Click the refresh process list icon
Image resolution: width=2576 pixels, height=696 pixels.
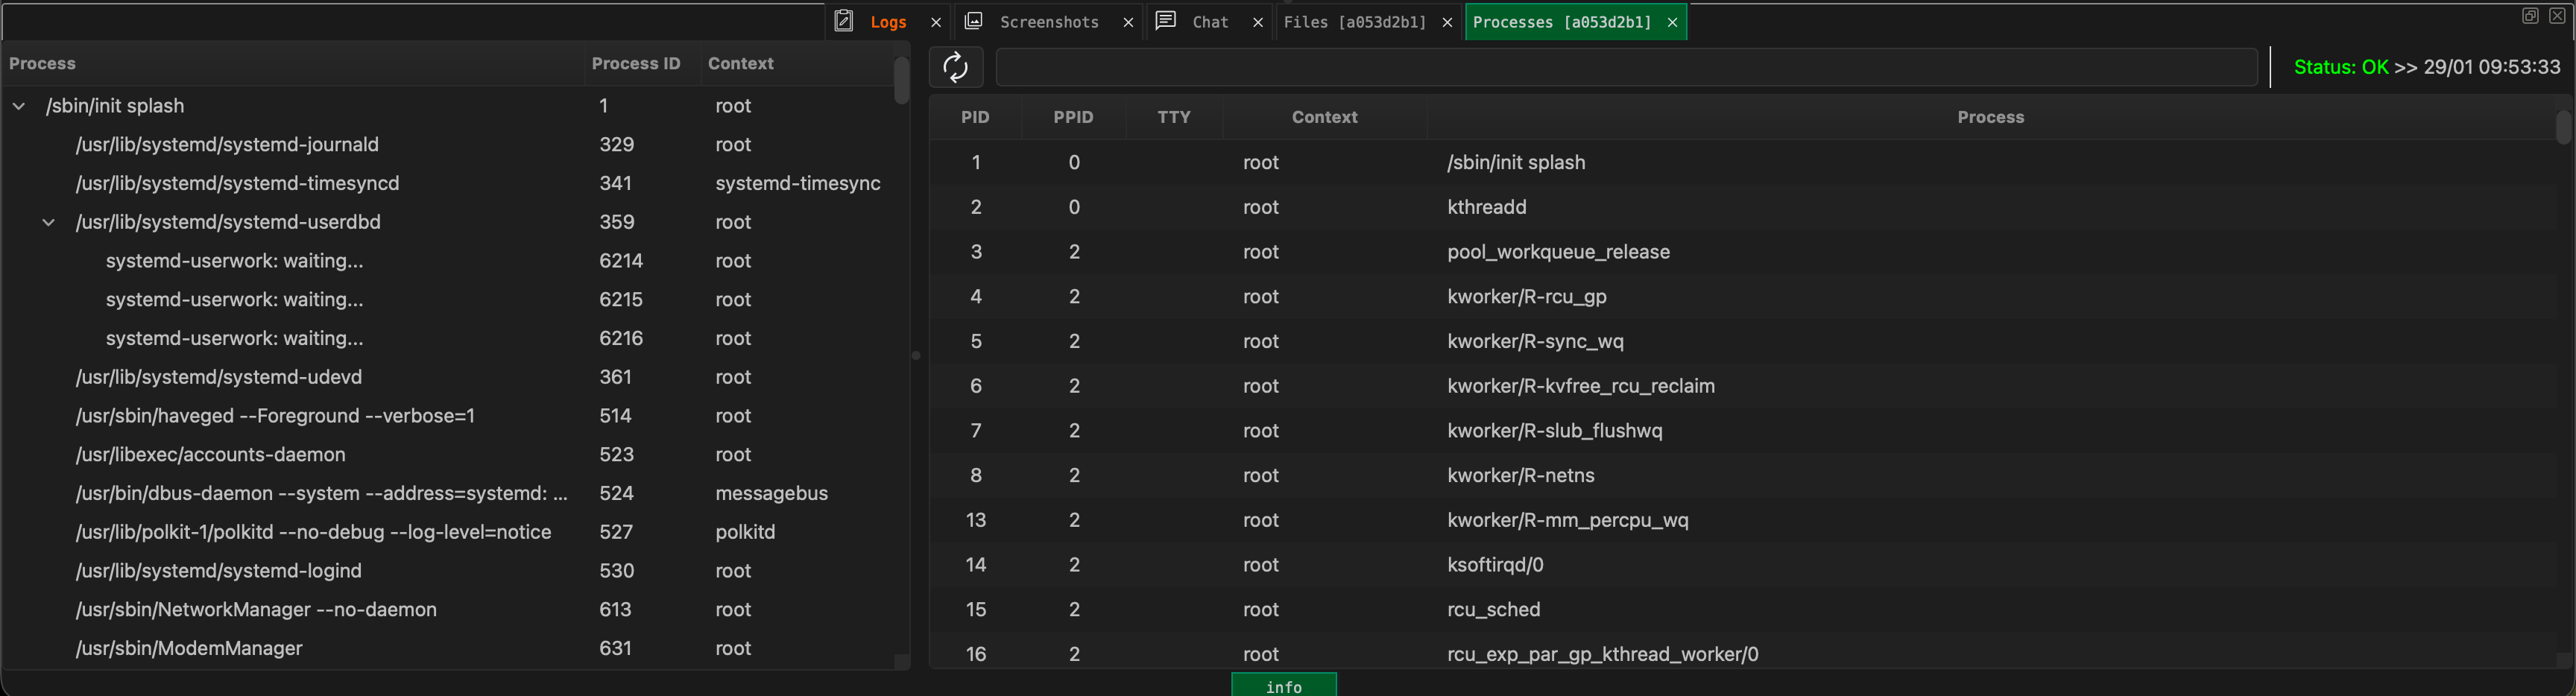(x=955, y=67)
